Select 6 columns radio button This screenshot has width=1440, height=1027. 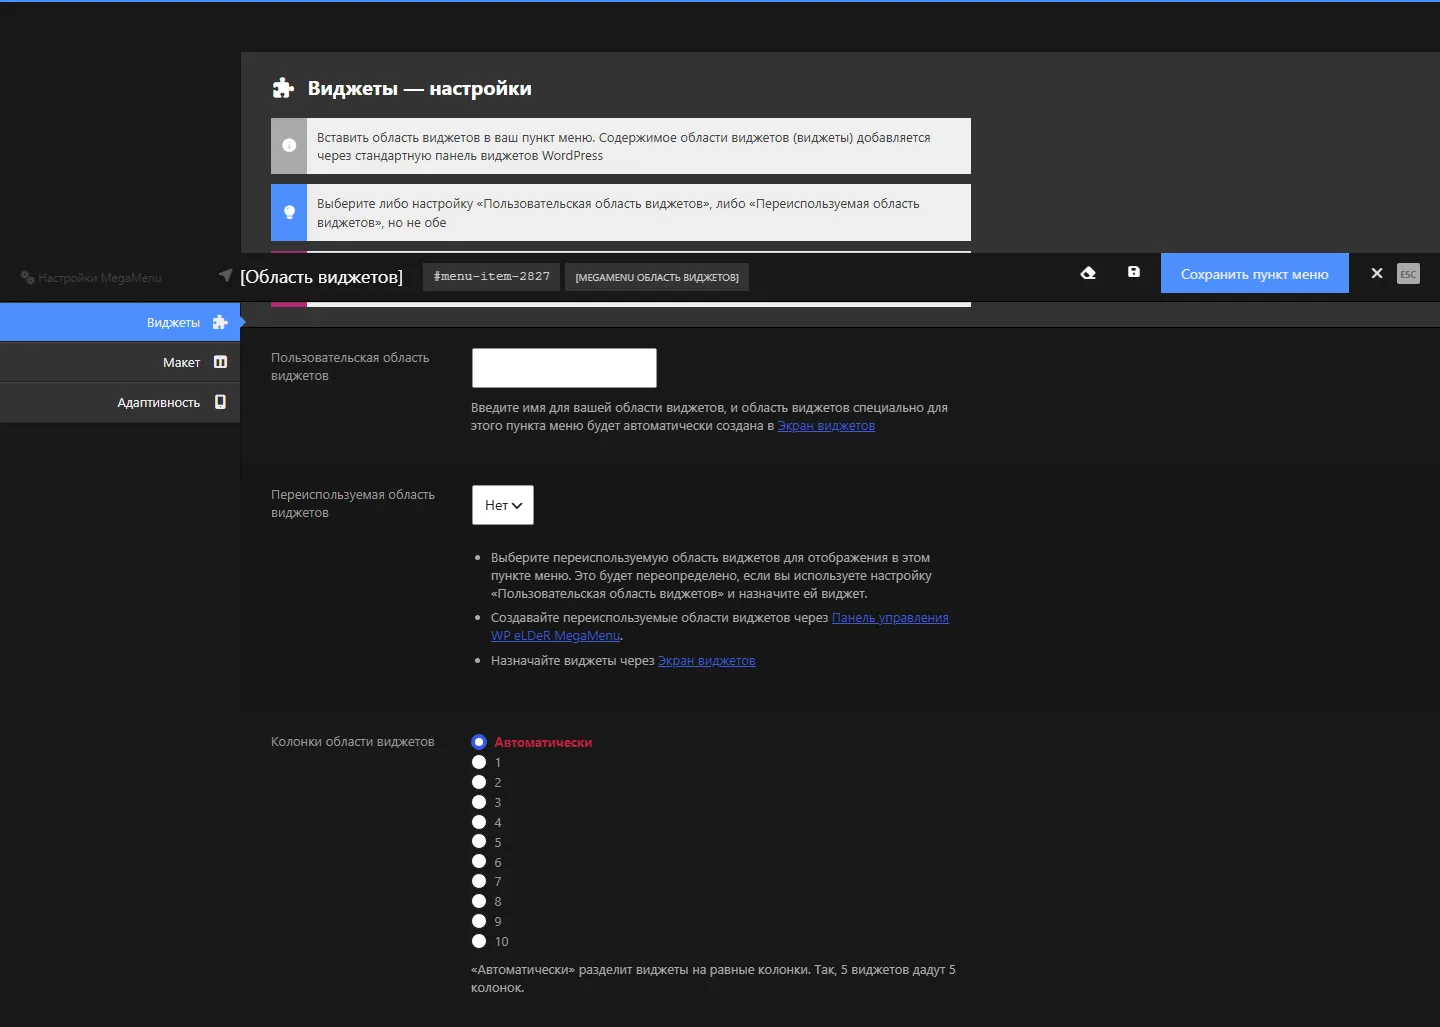tap(479, 862)
